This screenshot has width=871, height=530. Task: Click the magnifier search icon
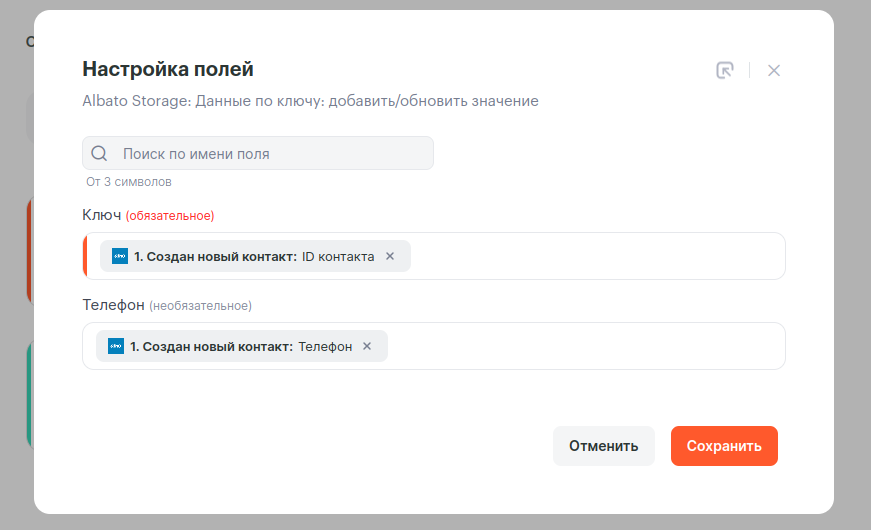(x=99, y=154)
